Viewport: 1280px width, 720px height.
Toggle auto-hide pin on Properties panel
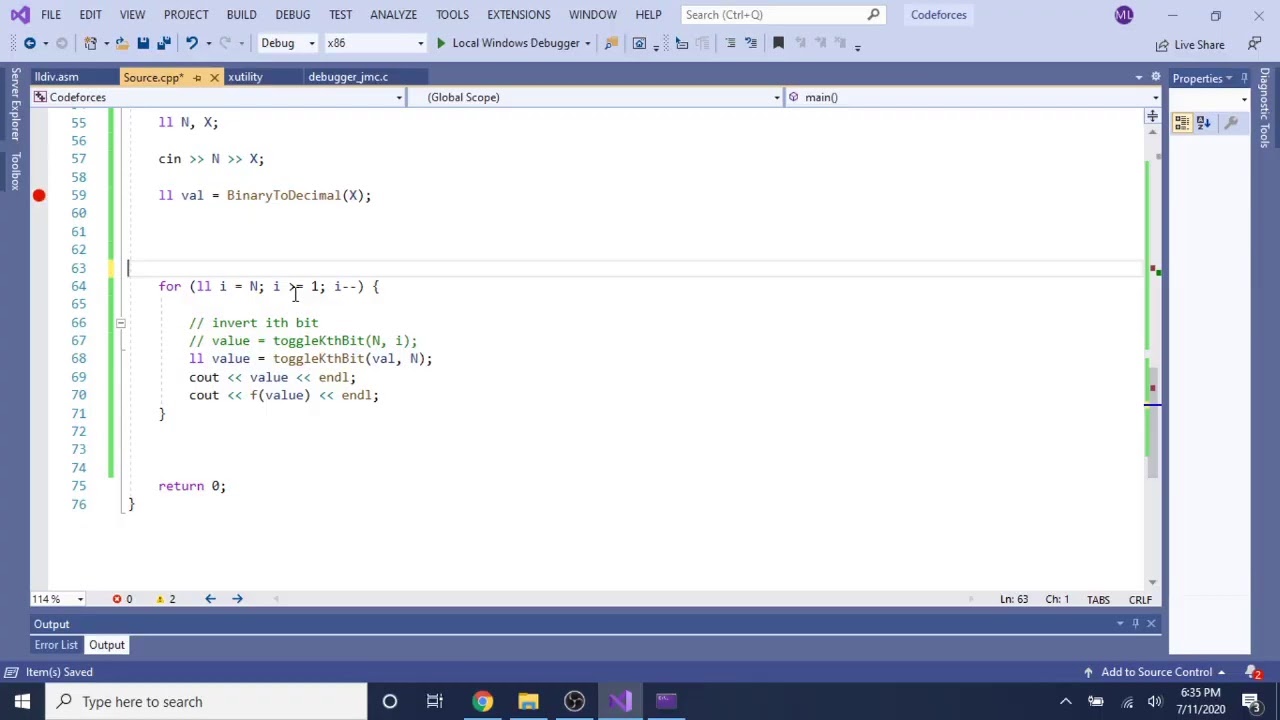1244,78
